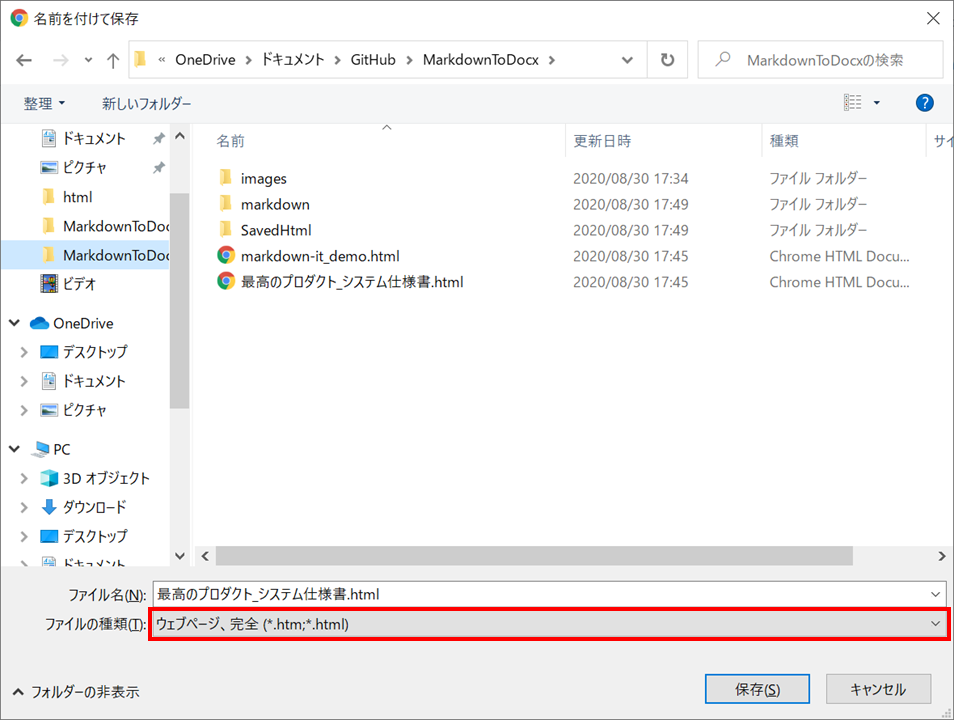Image resolution: width=954 pixels, height=720 pixels.
Task: Expand 3D オブジェクト under PC
Action: (x=24, y=478)
